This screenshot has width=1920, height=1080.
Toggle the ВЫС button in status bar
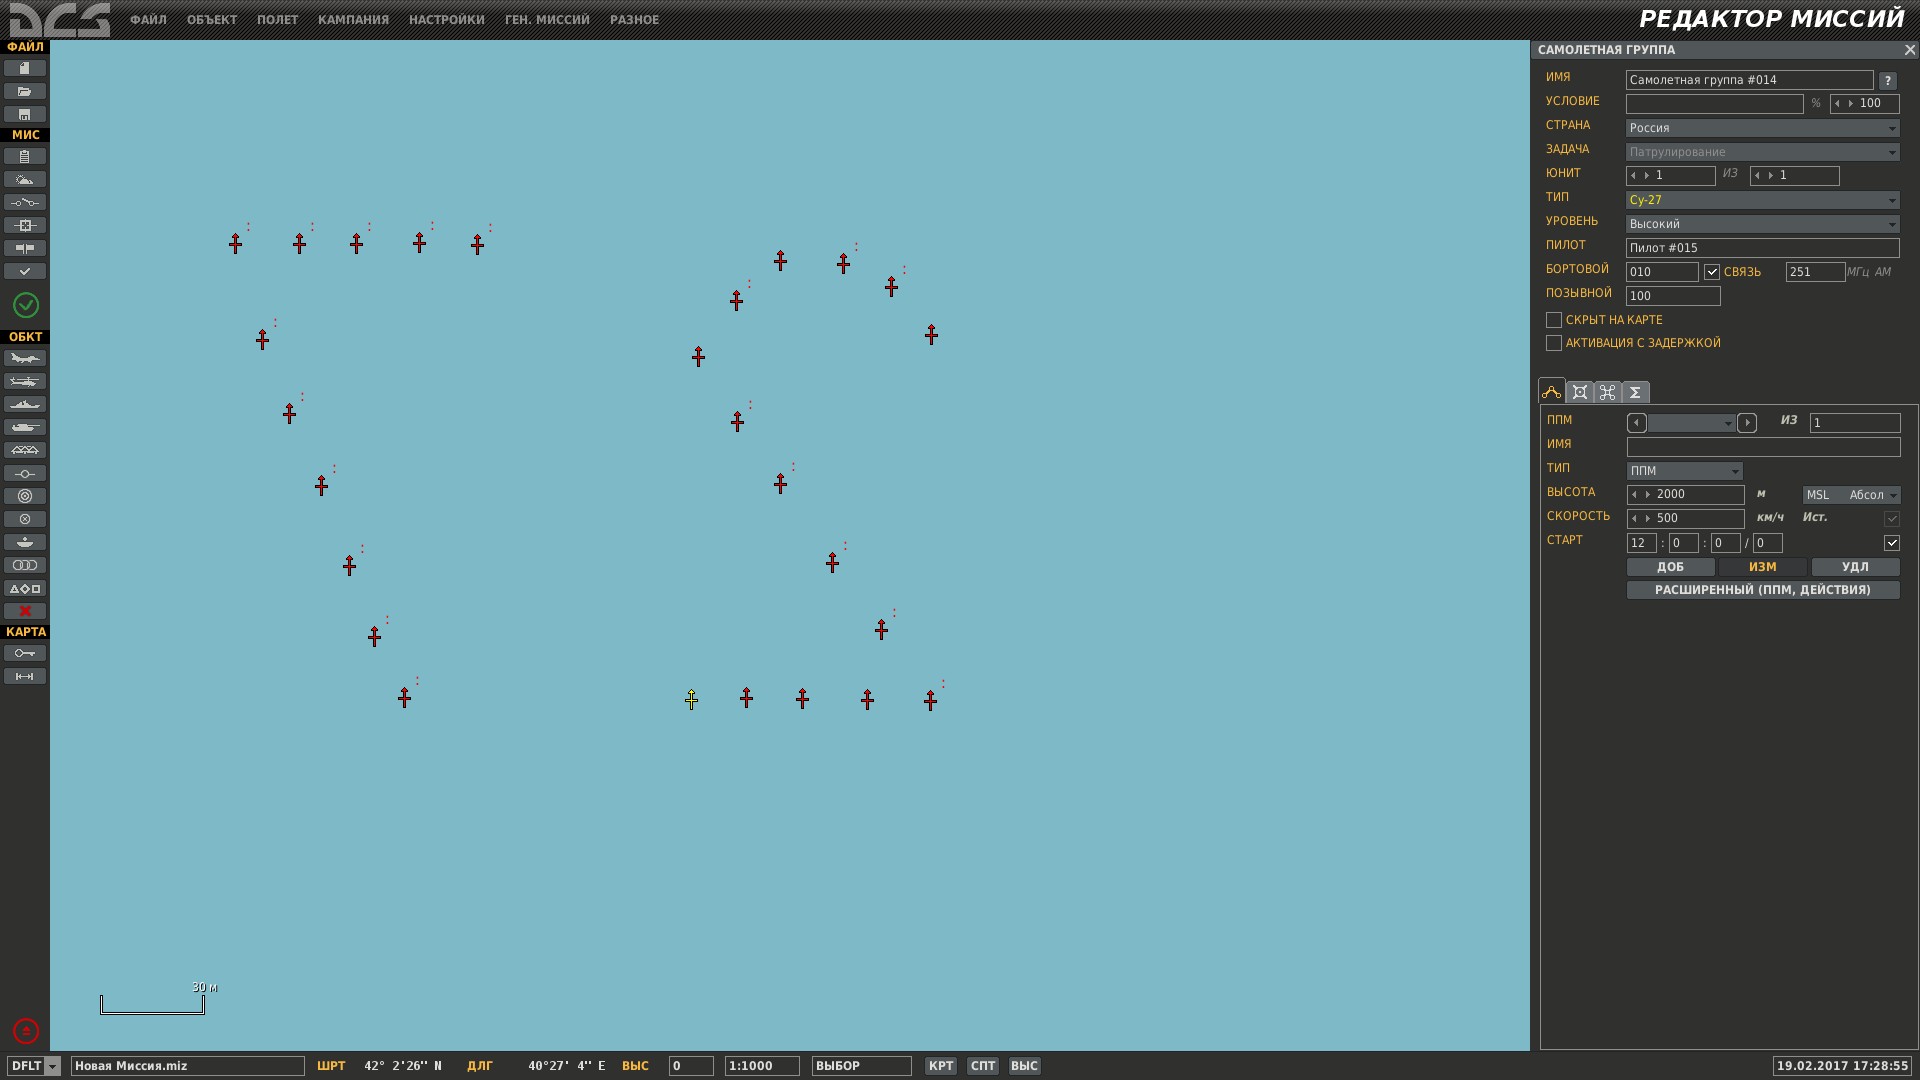(x=1025, y=1066)
